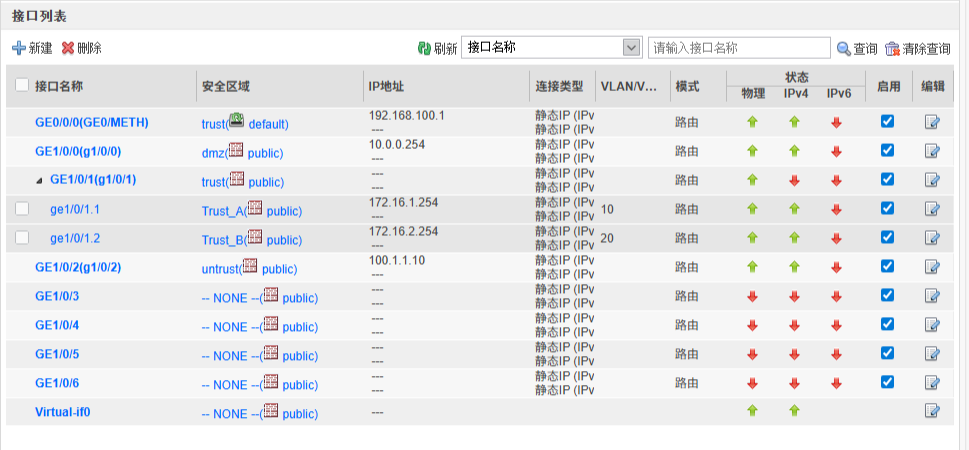Click physical status up arrow of GE0/0/0
The image size is (969, 450).
pyautogui.click(x=752, y=122)
